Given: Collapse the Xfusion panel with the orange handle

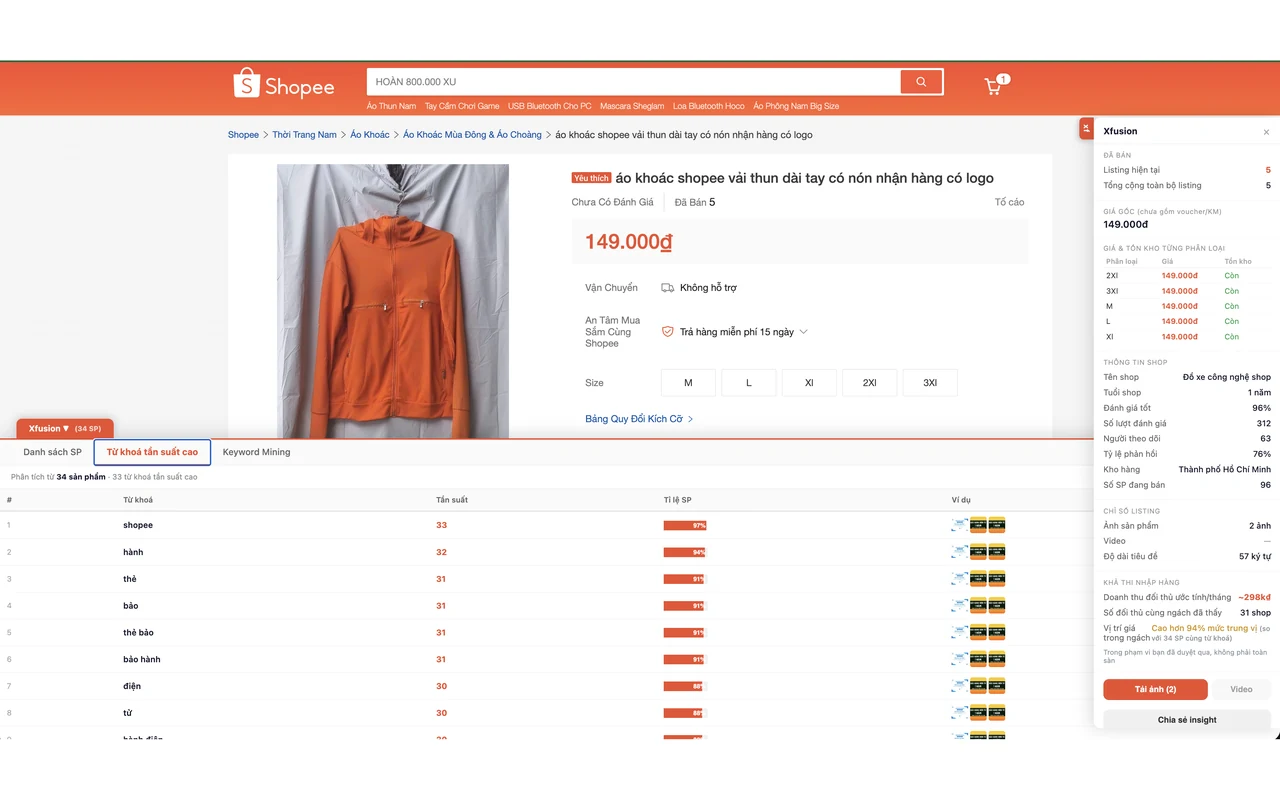Looking at the screenshot, I should click(1087, 128).
